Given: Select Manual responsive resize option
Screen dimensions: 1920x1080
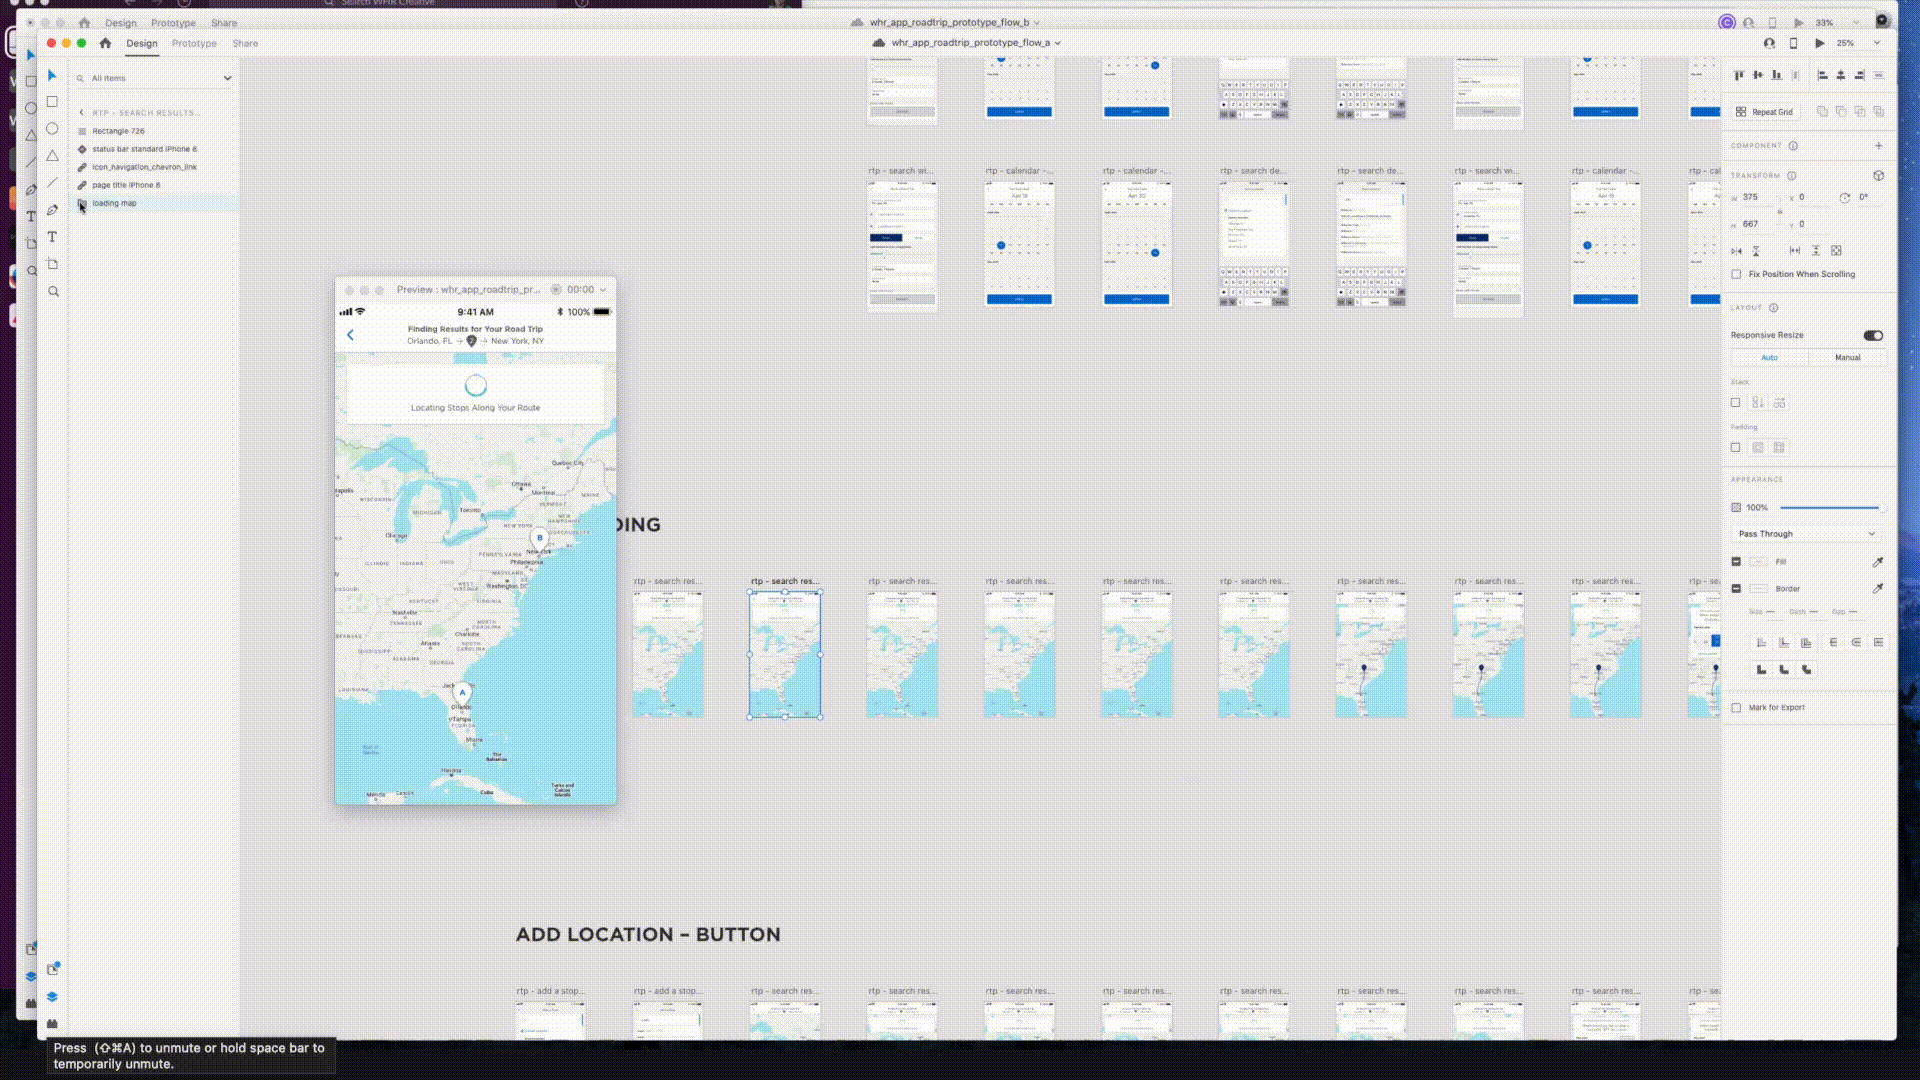Looking at the screenshot, I should pyautogui.click(x=1847, y=358).
